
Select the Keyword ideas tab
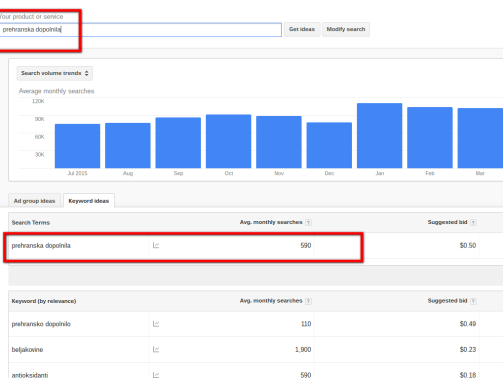pyautogui.click(x=89, y=201)
